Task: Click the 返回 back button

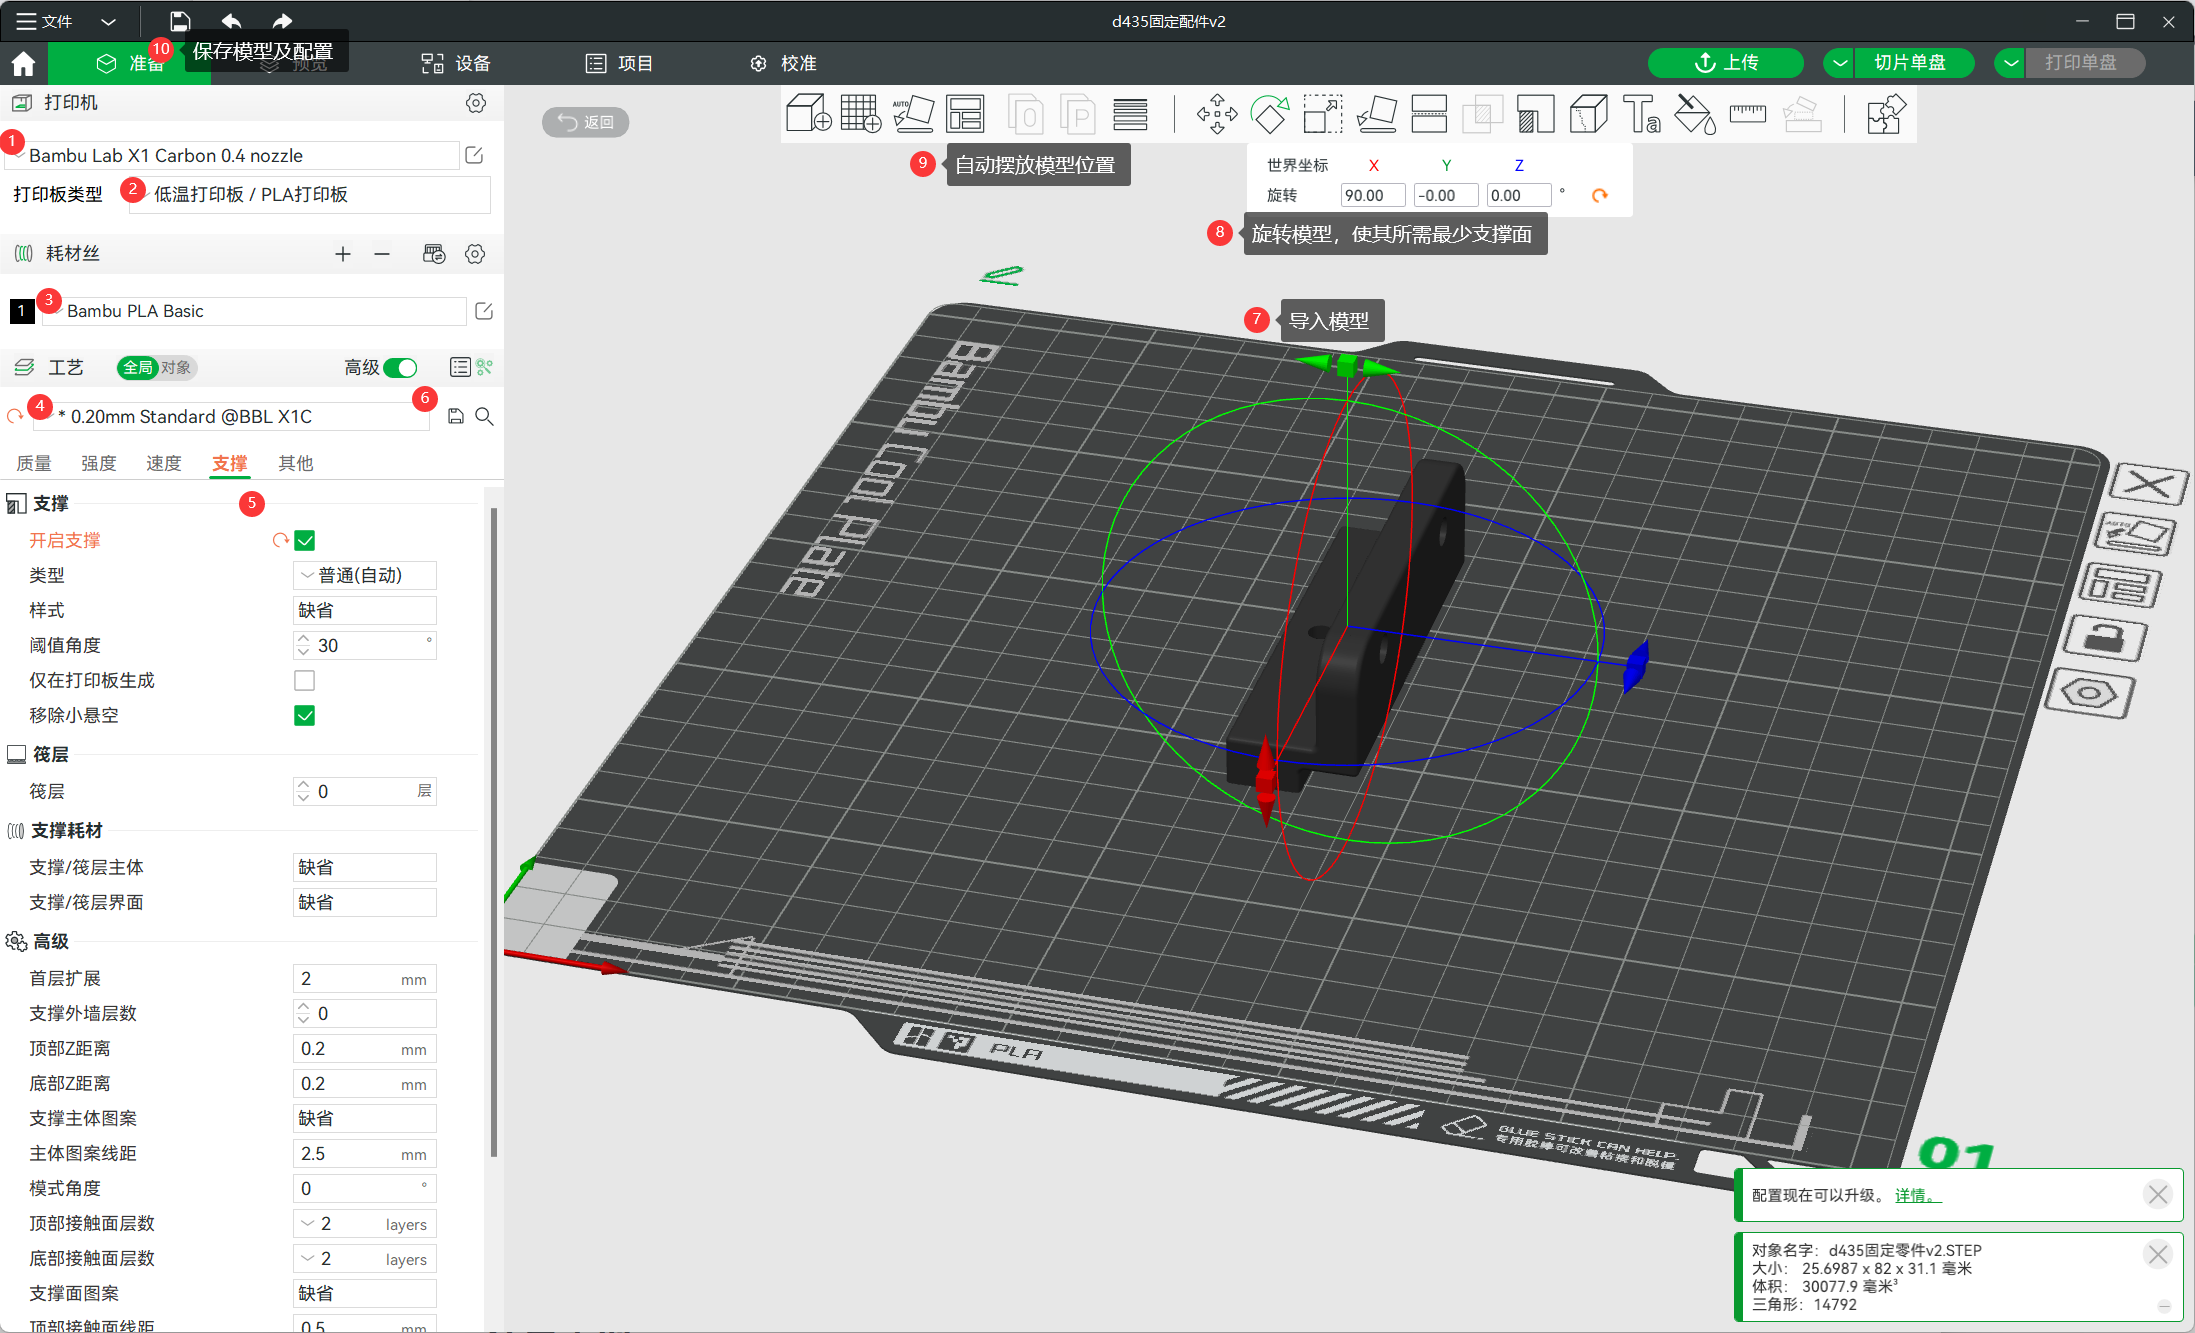Action: pos(586,122)
